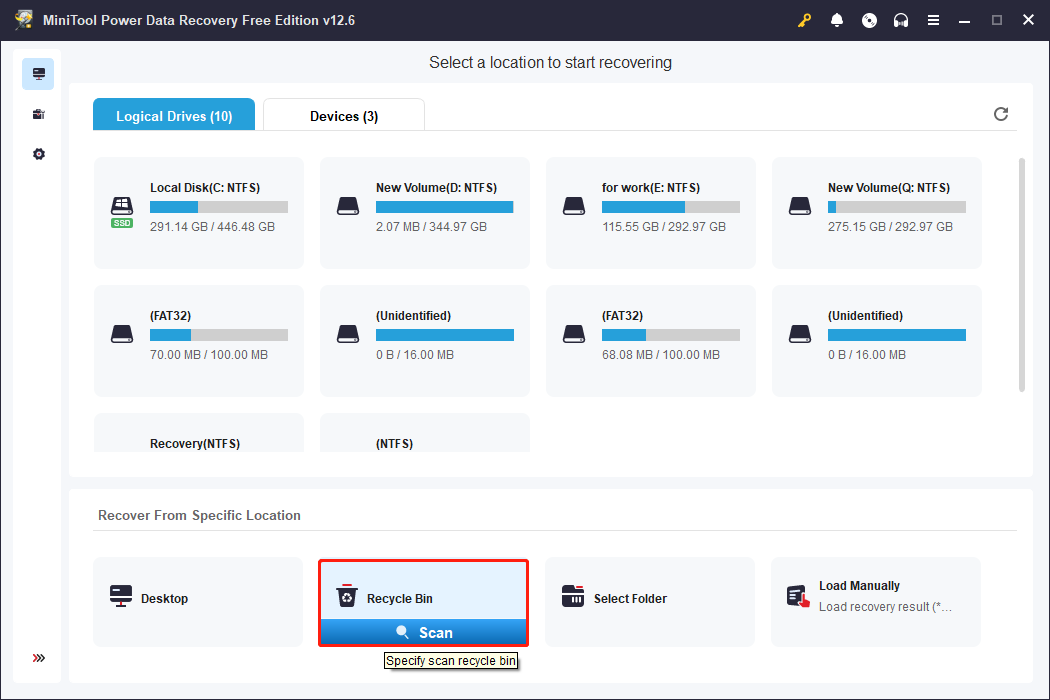
Task: Select the unnamed (NTFS) partition
Action: point(425,433)
